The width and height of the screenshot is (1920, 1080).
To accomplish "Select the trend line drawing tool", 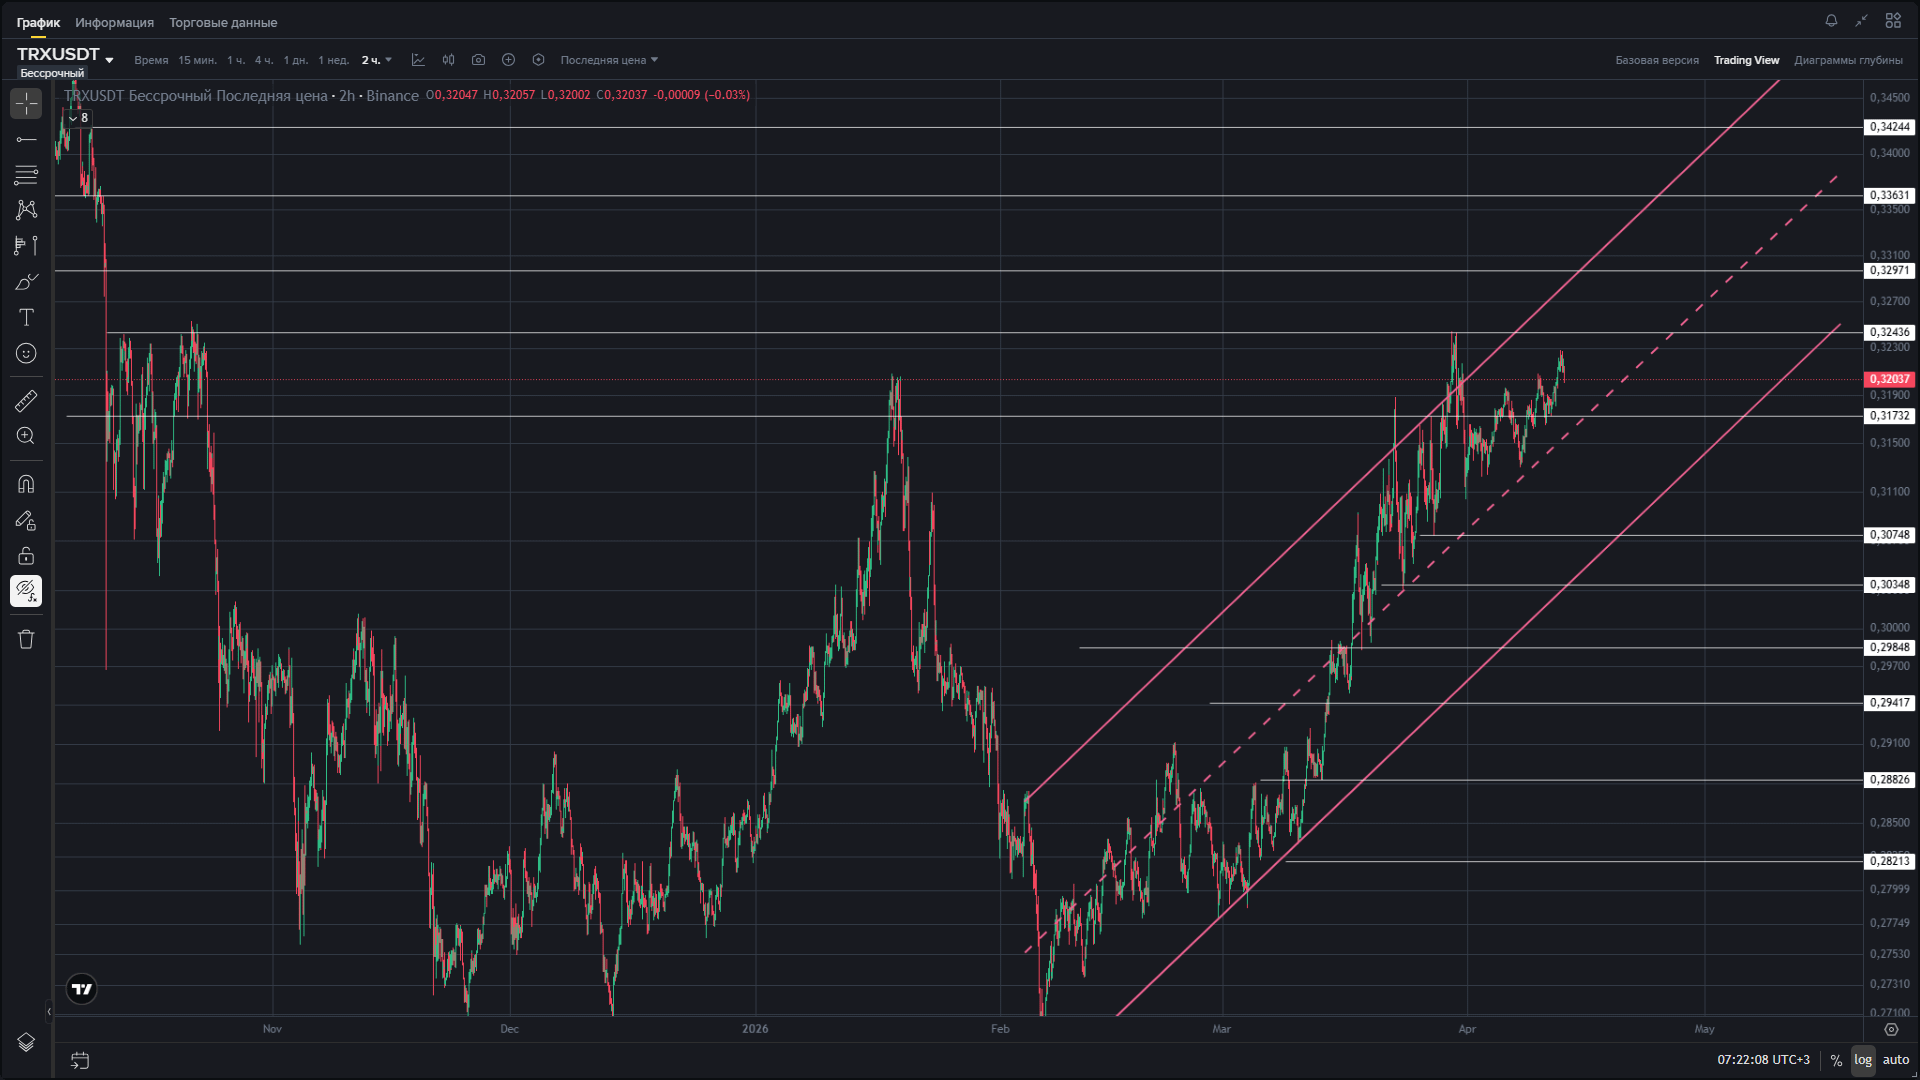I will click(26, 139).
